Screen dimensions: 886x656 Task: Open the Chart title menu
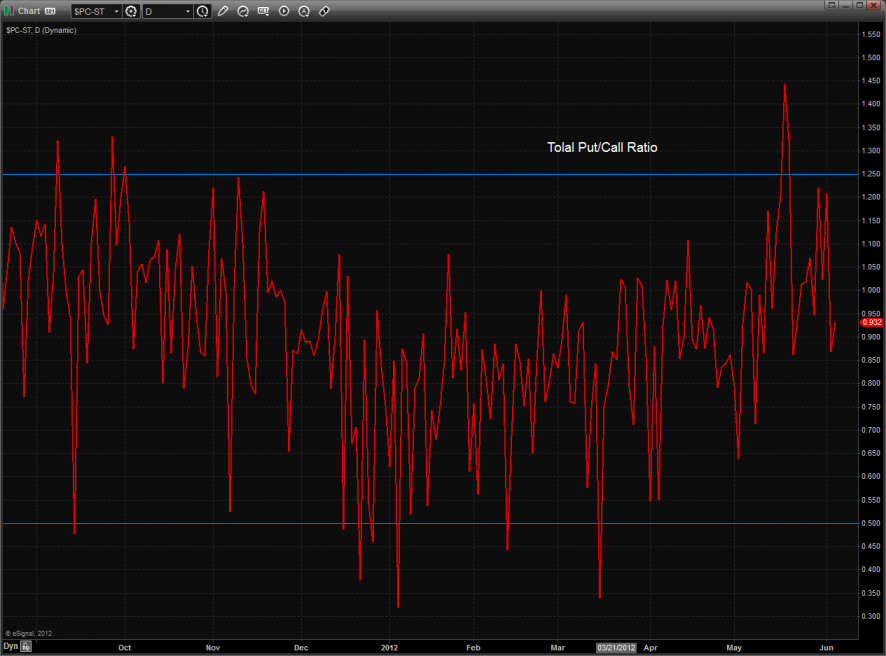(x=29, y=11)
